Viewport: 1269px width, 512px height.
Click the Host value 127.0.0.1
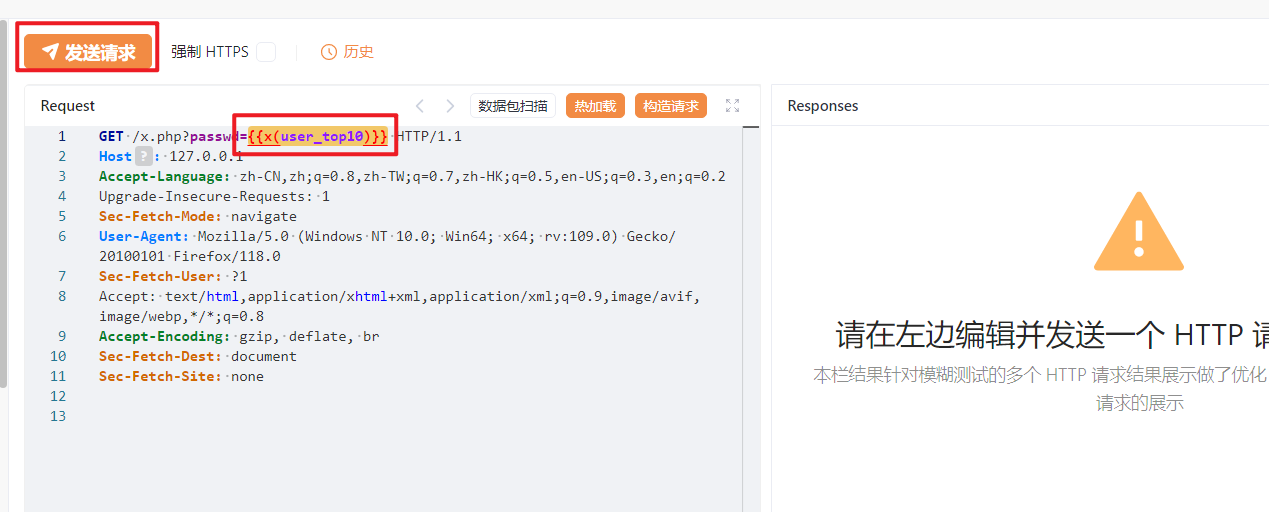[206, 156]
